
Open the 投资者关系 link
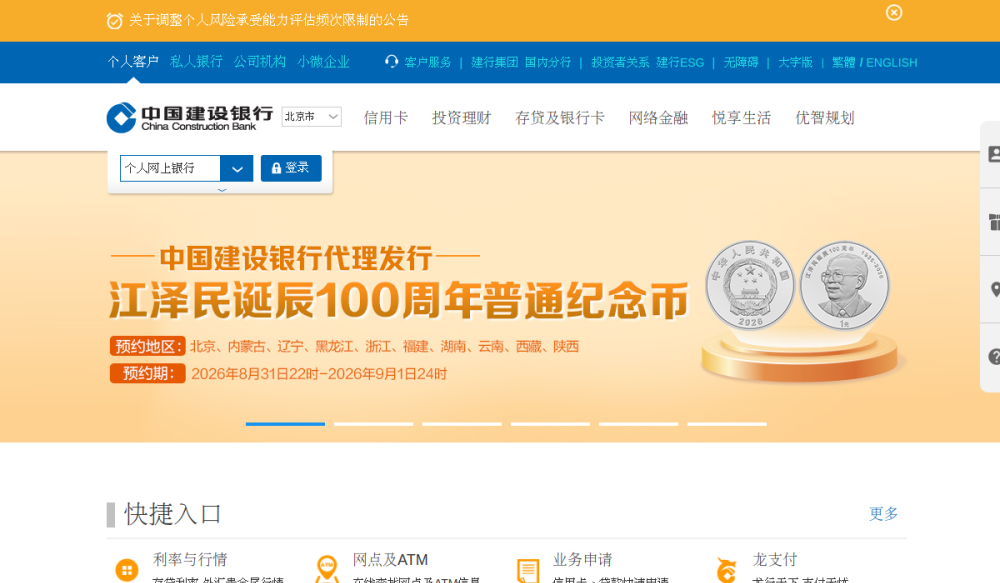pyautogui.click(x=620, y=63)
